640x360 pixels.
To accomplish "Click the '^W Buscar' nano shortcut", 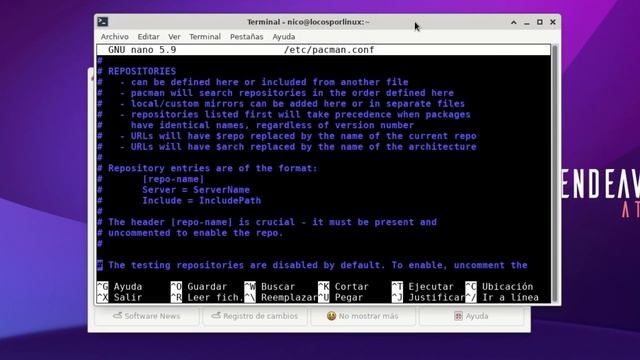I will [x=269, y=287].
